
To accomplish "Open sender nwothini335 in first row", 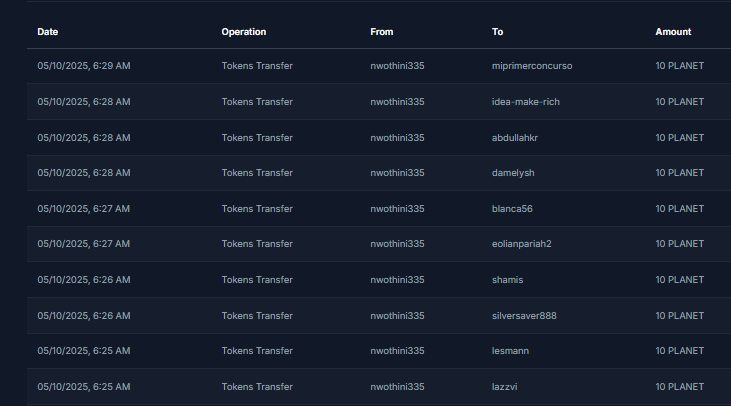I will [x=397, y=66].
